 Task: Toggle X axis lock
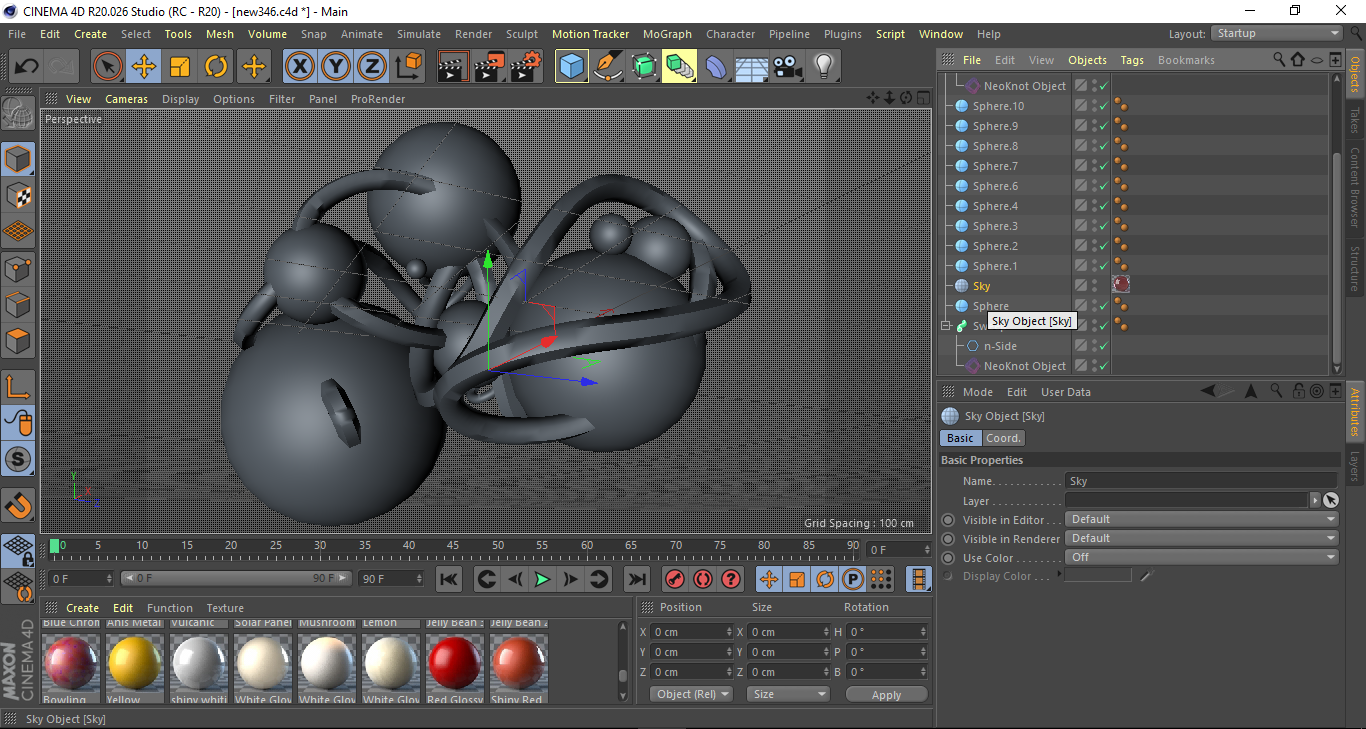click(299, 67)
